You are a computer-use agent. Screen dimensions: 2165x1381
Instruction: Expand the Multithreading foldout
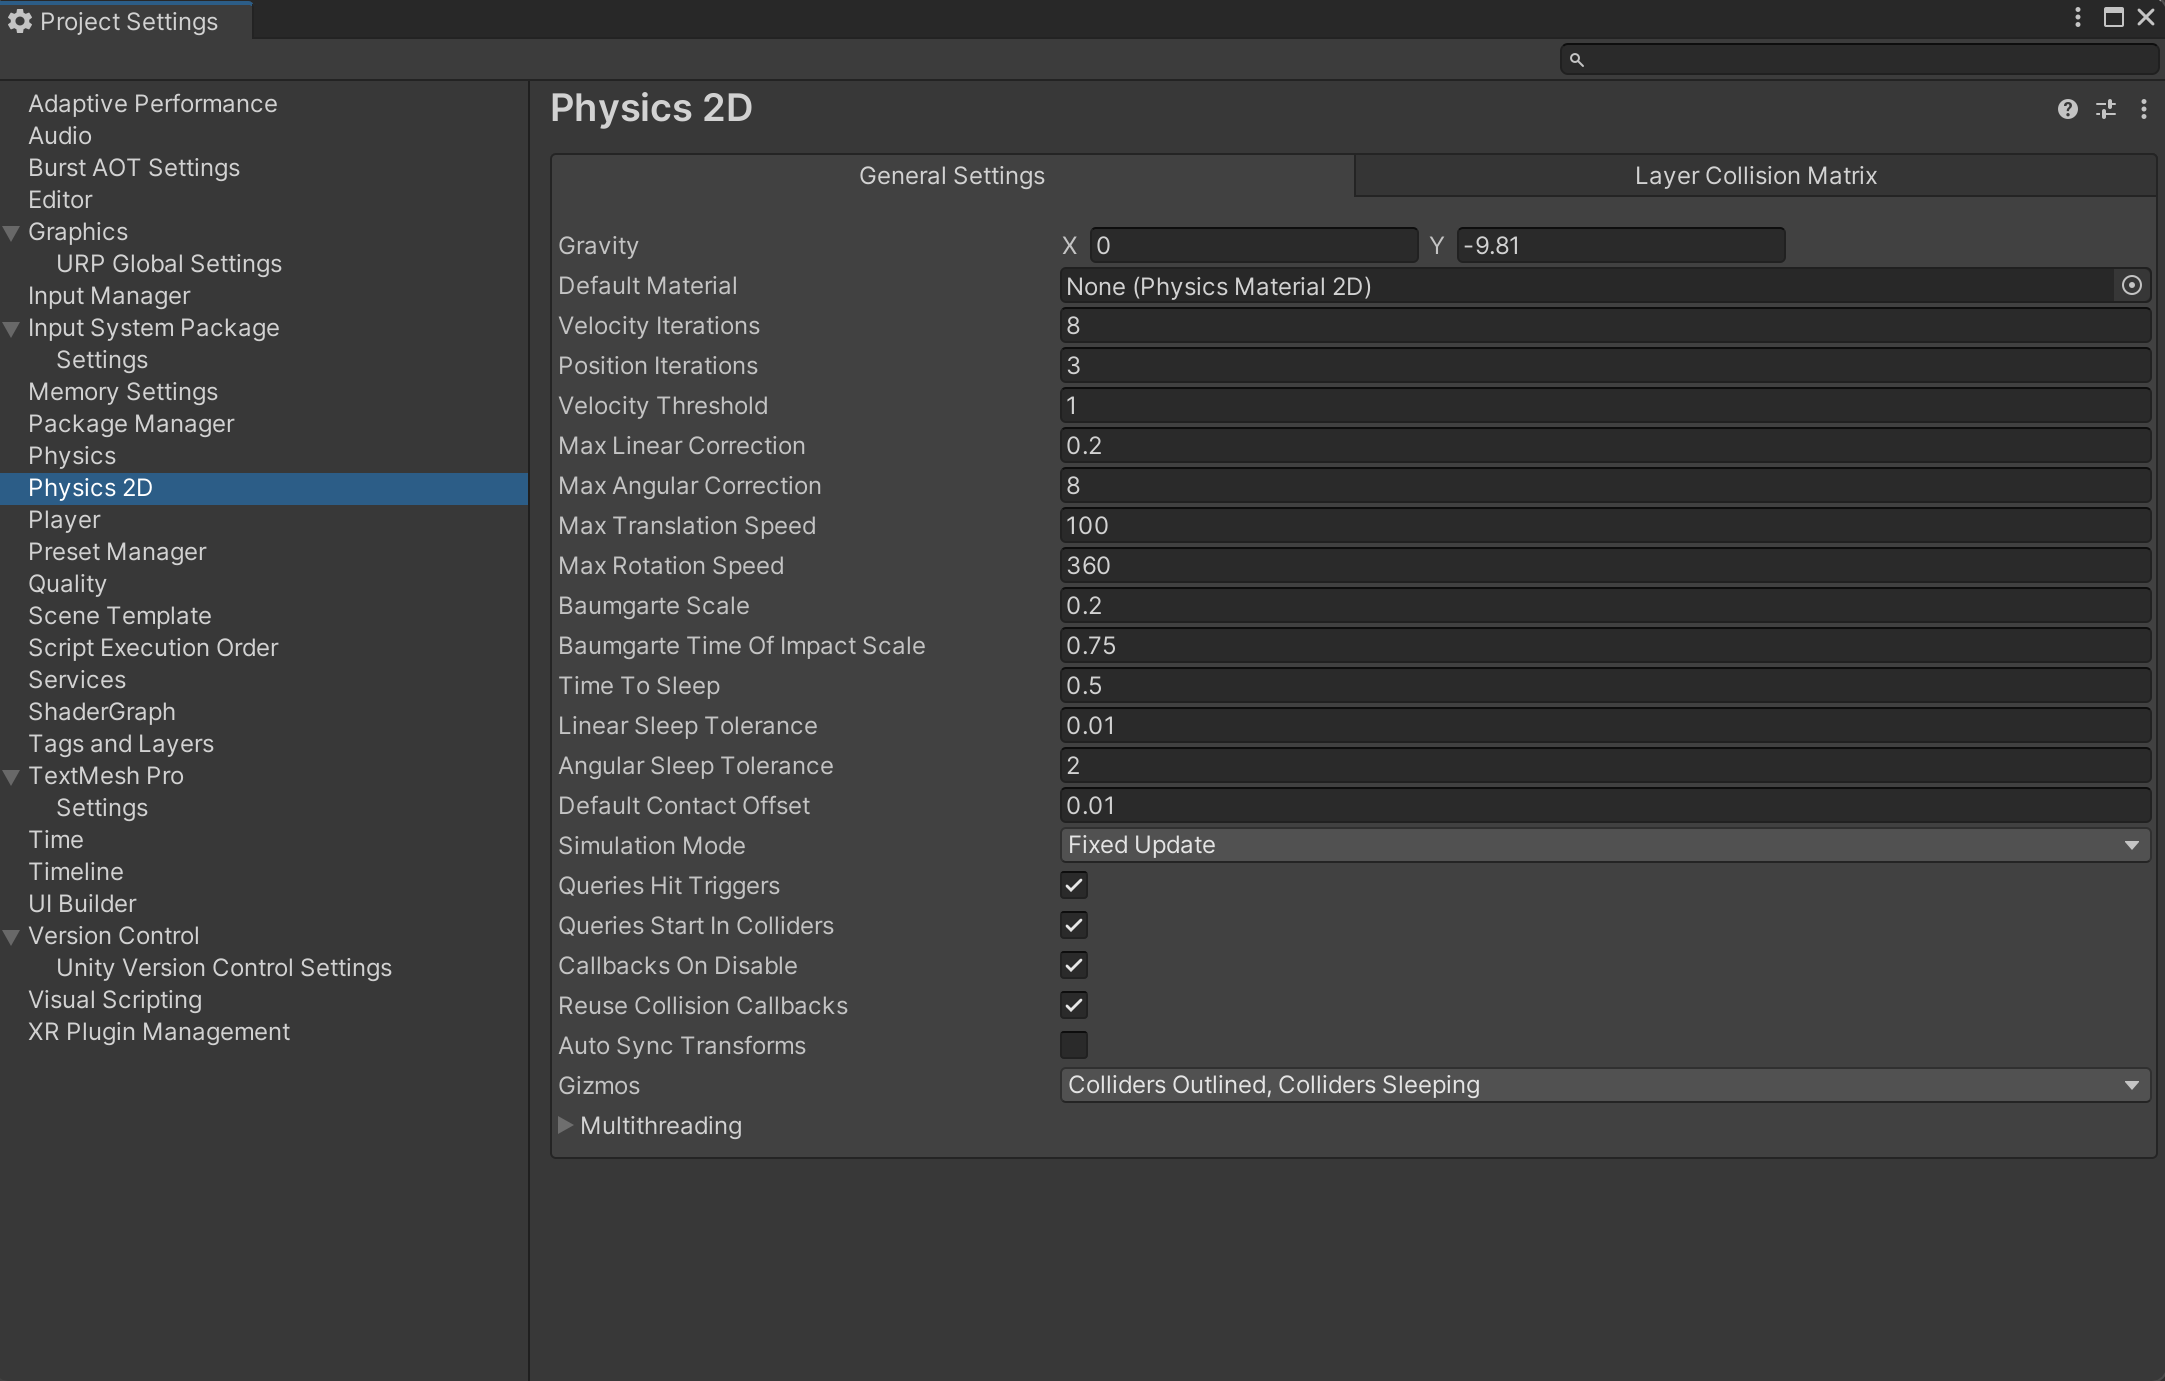(x=565, y=1125)
